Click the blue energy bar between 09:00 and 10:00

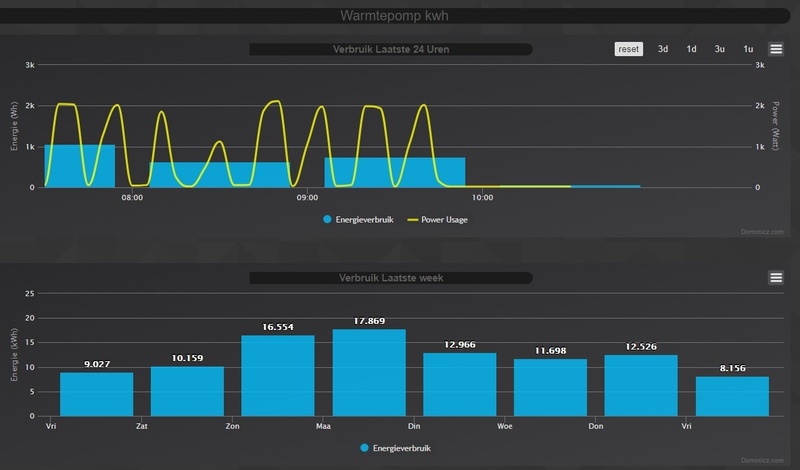395,172
